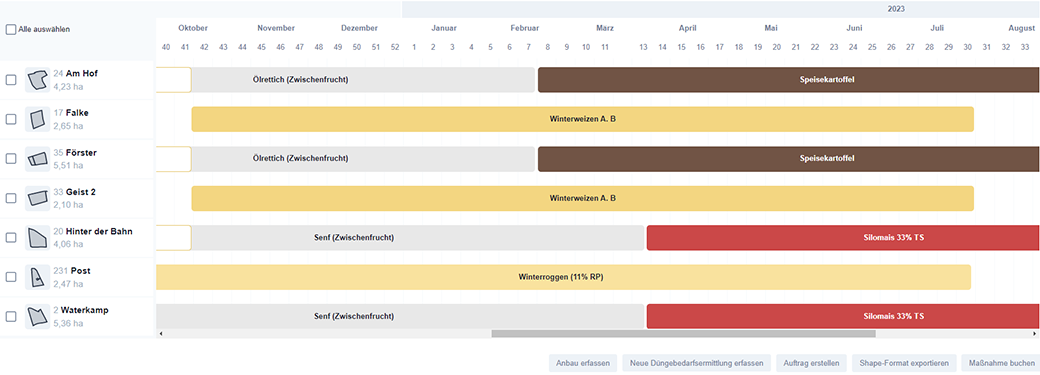Click the Förster field name
Image resolution: width=1040 pixels, height=375 pixels.
[x=81, y=153]
